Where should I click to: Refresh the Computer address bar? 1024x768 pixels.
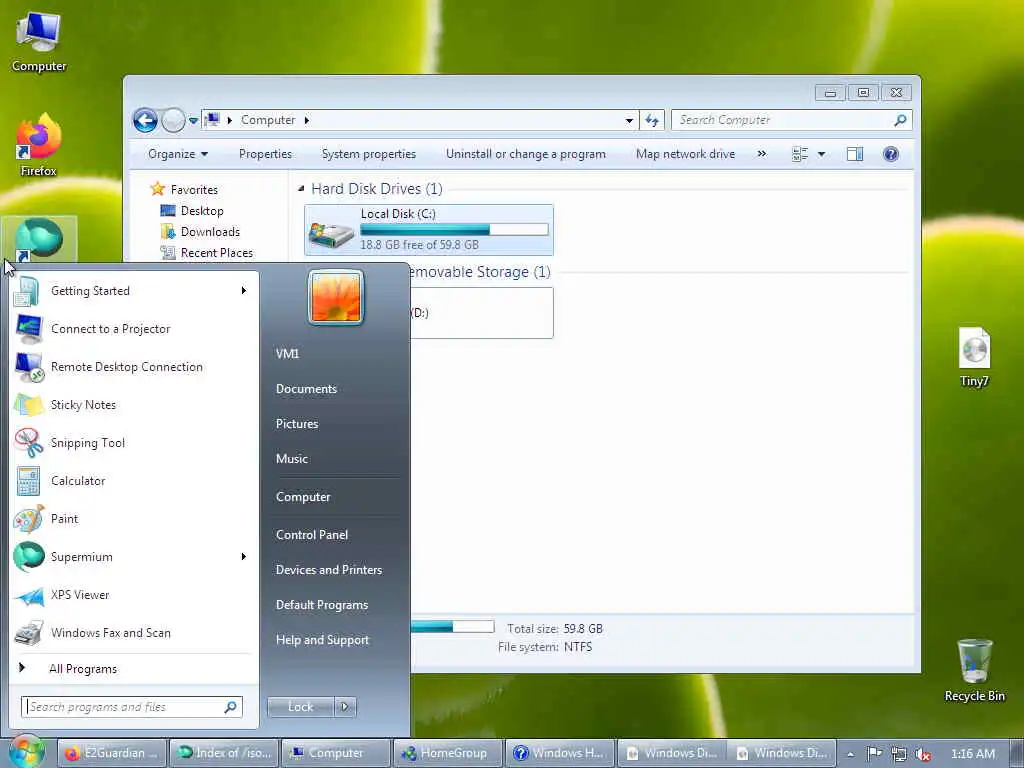coord(652,120)
